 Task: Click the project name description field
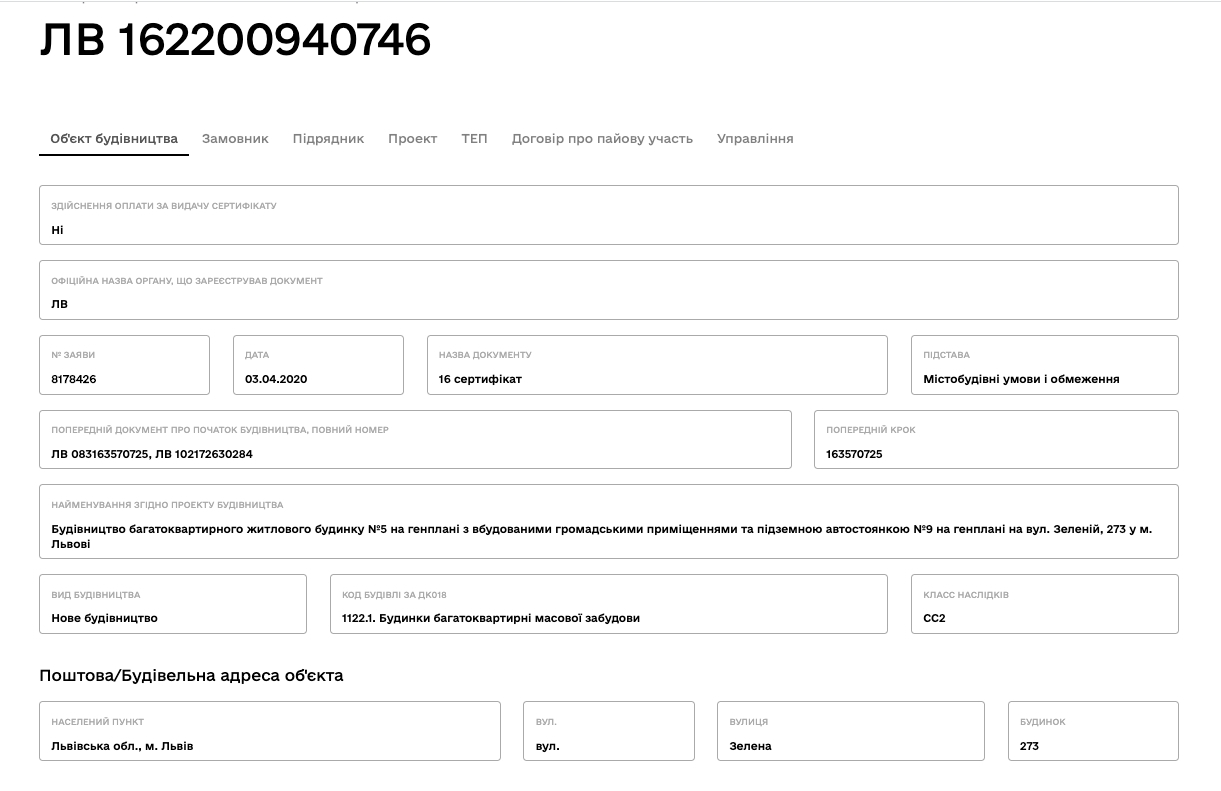click(x=609, y=521)
